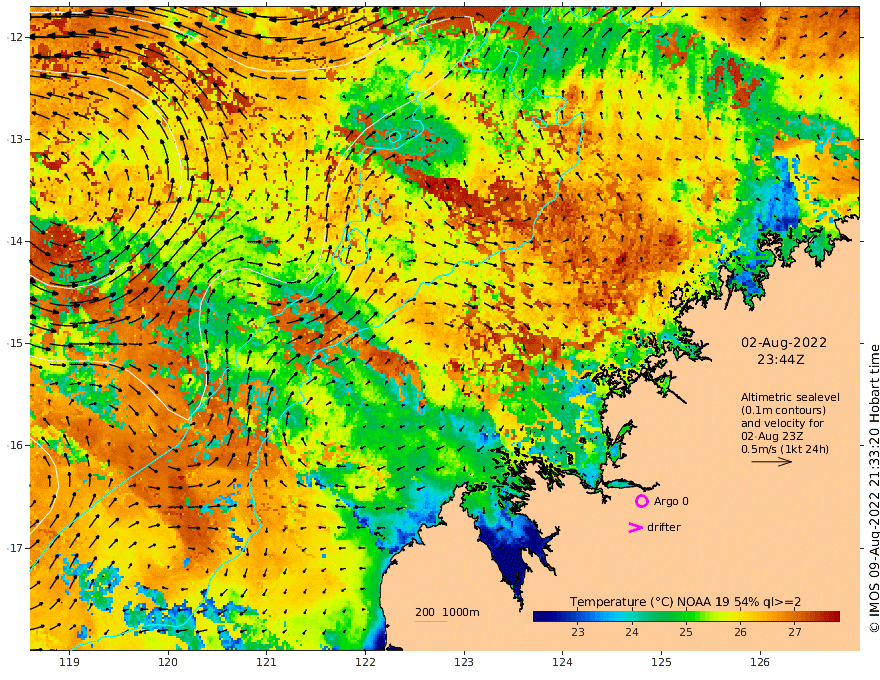
Task: Click the latitude axis label '-15'
Action: coord(15,343)
